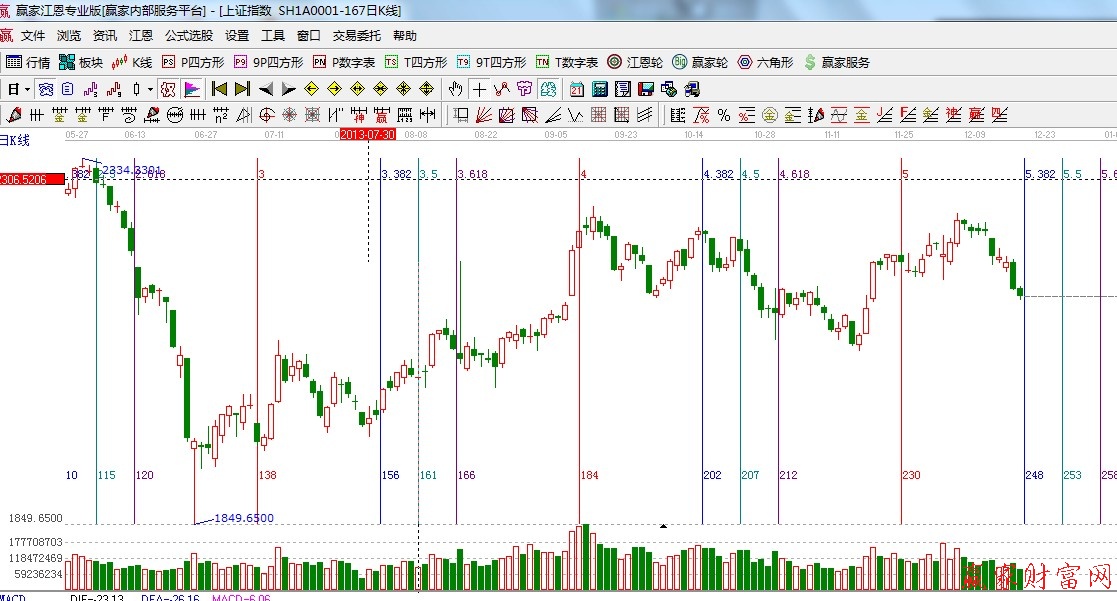The image size is (1117, 601).
Task: Open the 工具 tools menu
Action: click(272, 36)
